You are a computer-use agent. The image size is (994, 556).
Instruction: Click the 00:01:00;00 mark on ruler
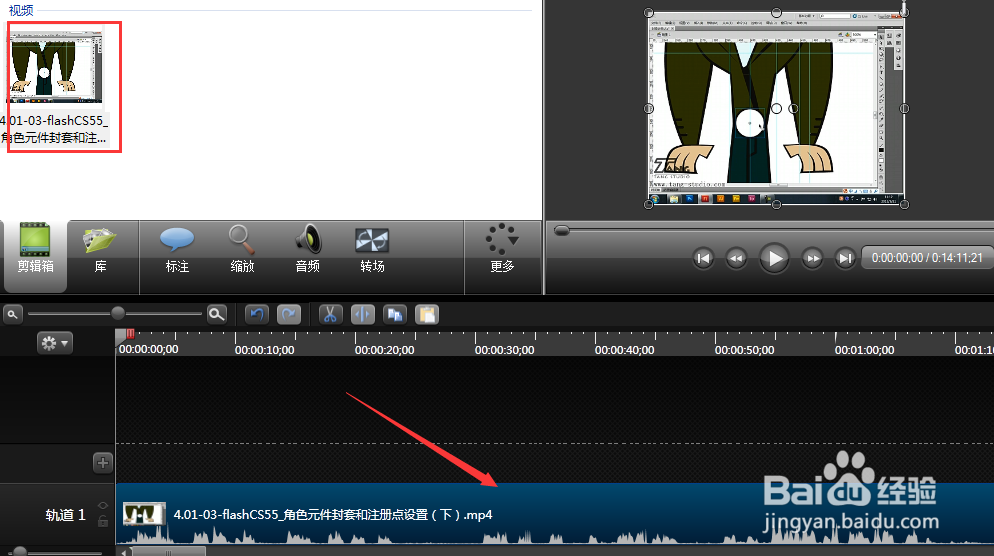click(x=865, y=350)
